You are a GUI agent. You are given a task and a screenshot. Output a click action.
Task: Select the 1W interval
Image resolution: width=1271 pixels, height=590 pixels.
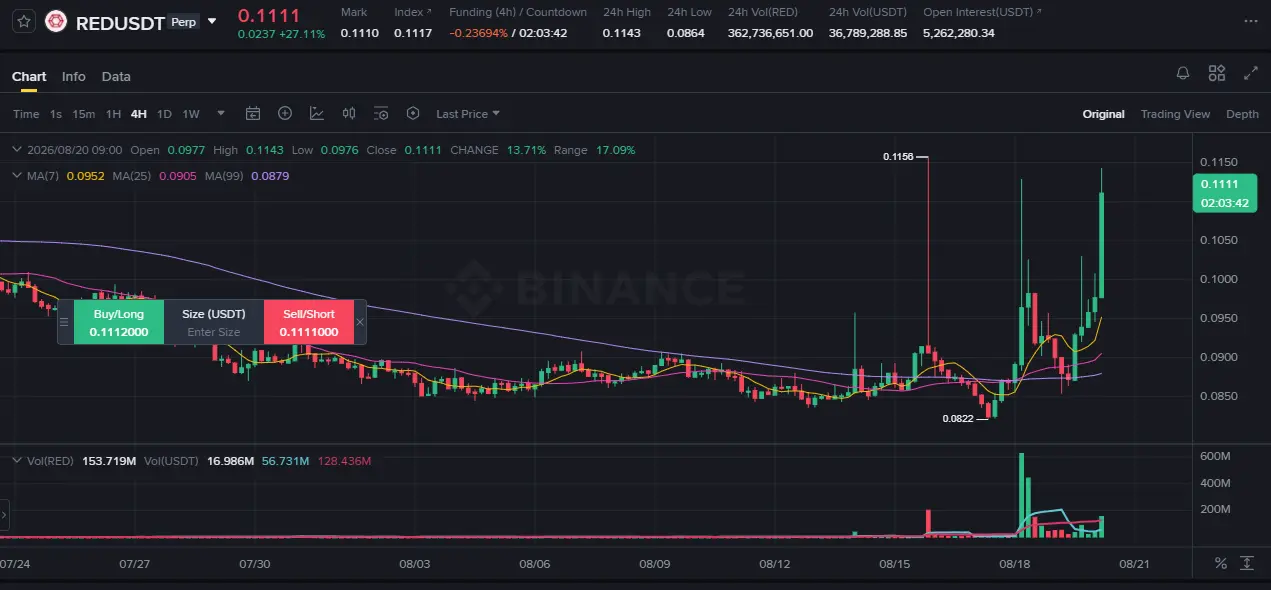coord(191,114)
